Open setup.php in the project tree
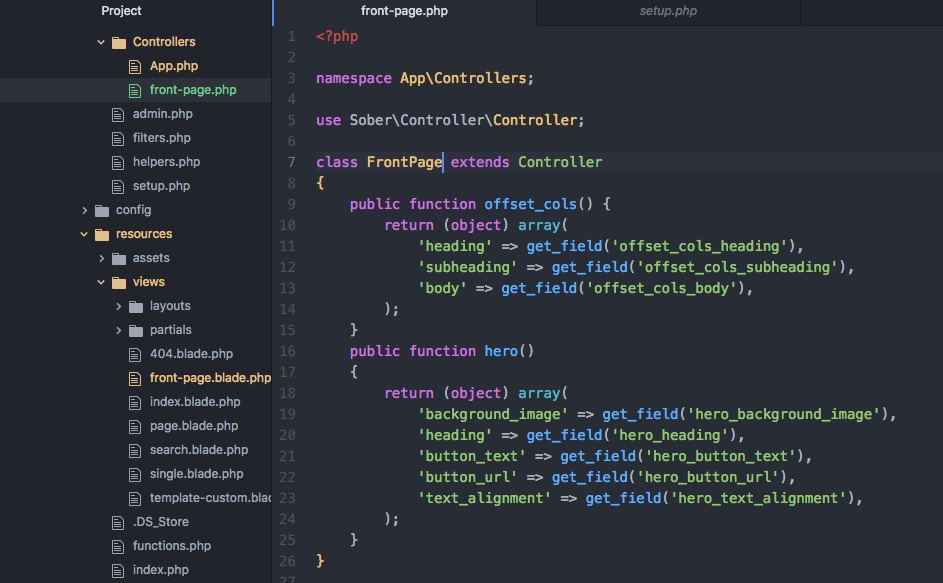This screenshot has height=583, width=943. click(161, 186)
